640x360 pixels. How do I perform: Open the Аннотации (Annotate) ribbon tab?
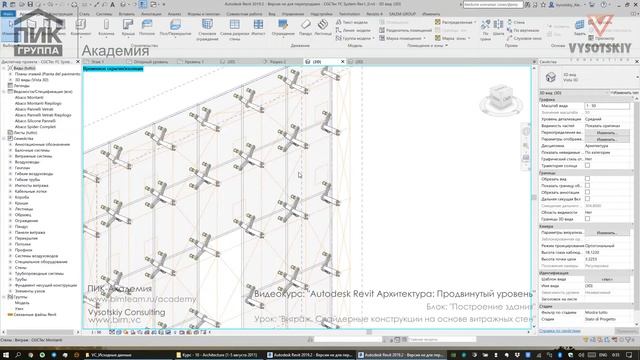point(151,14)
